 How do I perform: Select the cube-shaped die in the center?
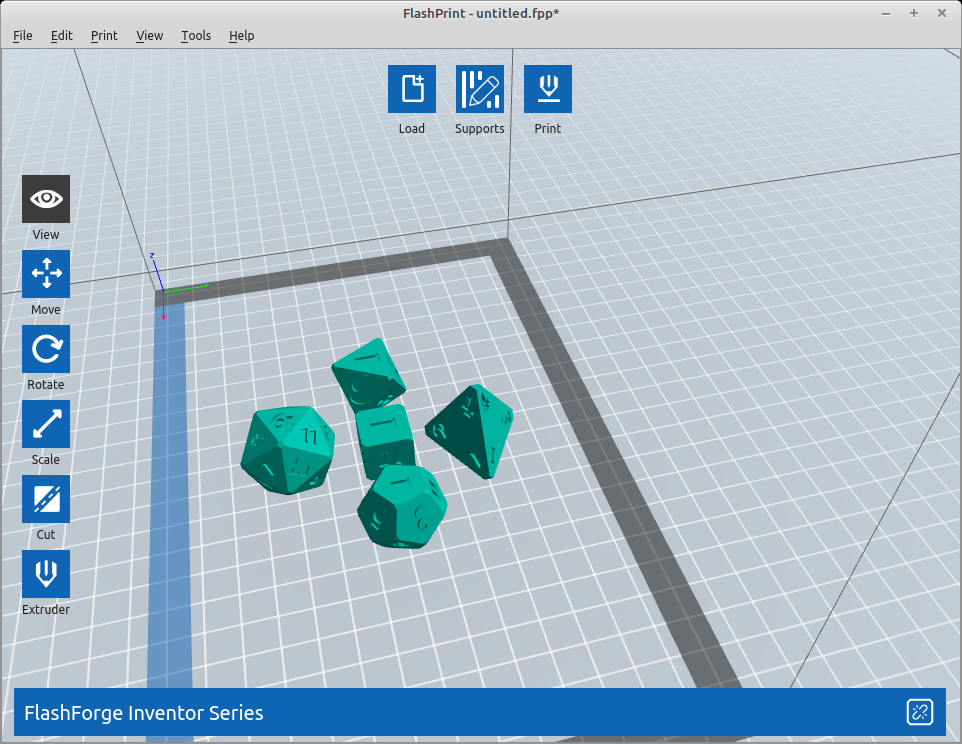385,439
